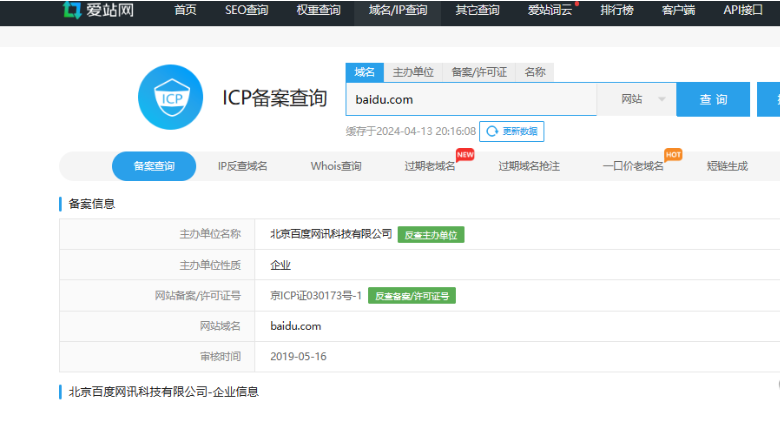Switch to 过期域名抢注 tab
The height and width of the screenshot is (424, 780).
pos(529,166)
